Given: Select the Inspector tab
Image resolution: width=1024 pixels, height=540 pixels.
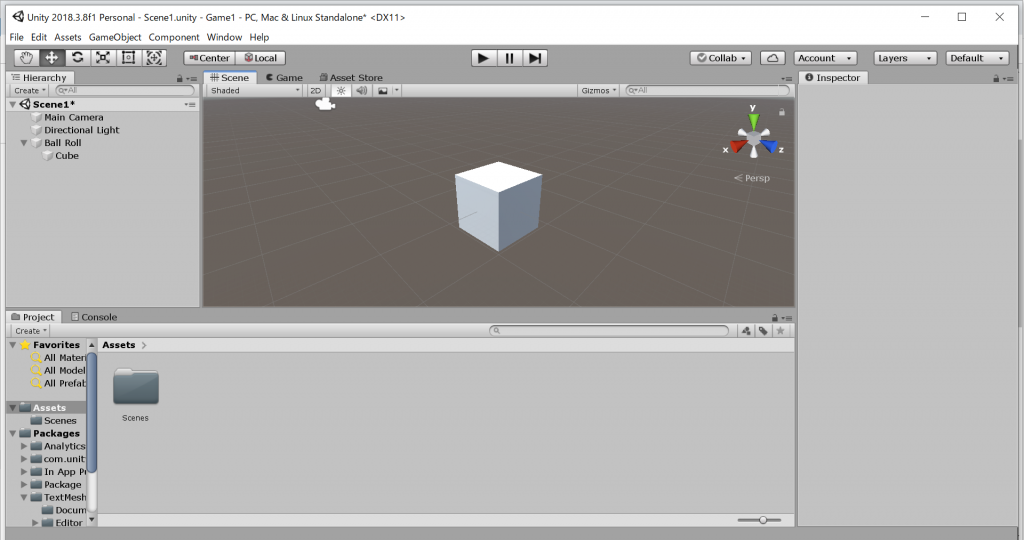Looking at the screenshot, I should (833, 77).
